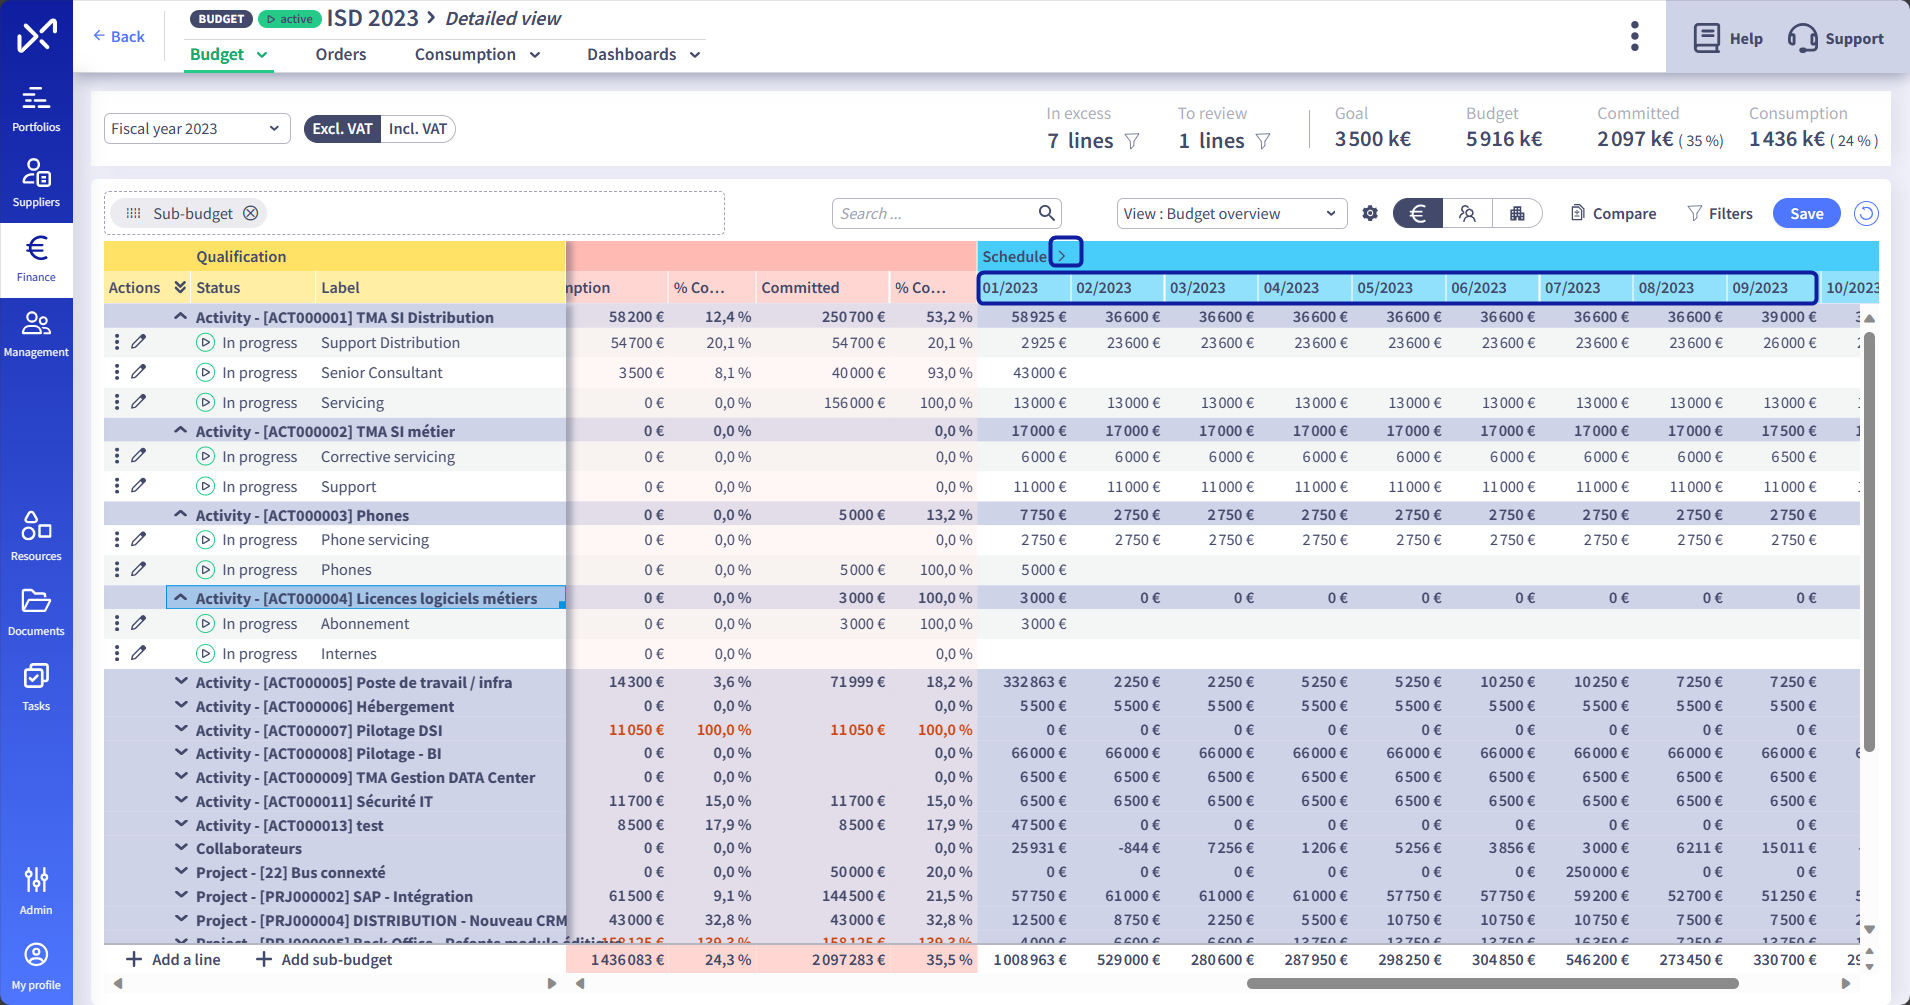
Task: Open the Resources sidebar section
Action: pos(36,538)
